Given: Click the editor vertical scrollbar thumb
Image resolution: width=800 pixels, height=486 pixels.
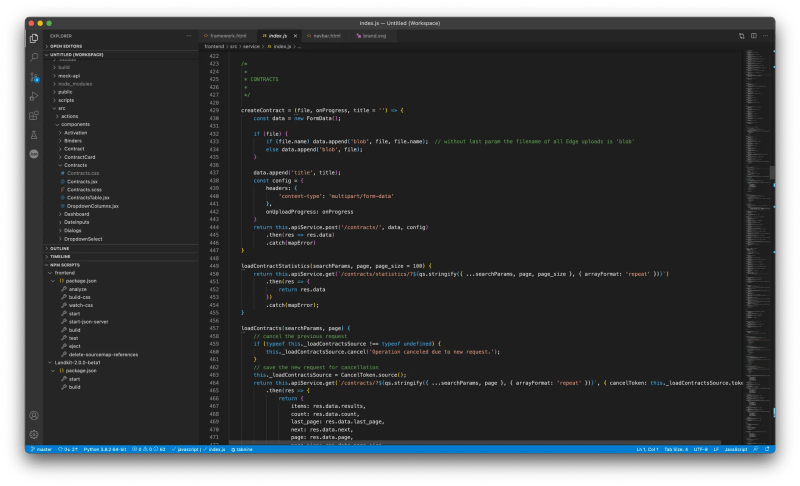Looking at the screenshot, I should [772, 173].
